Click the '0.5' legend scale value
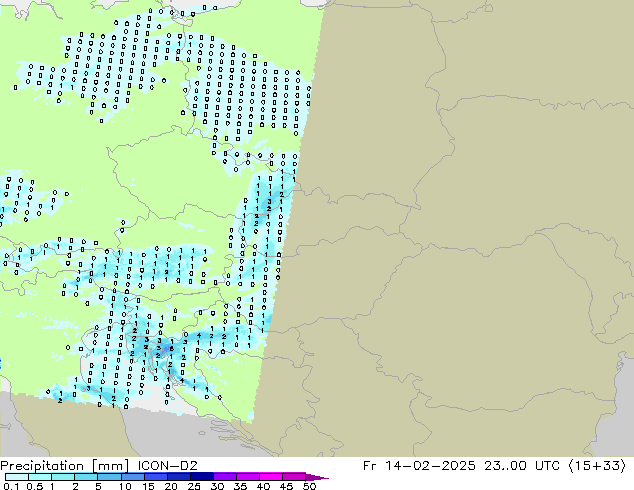This screenshot has width=634, height=490. tap(34, 486)
